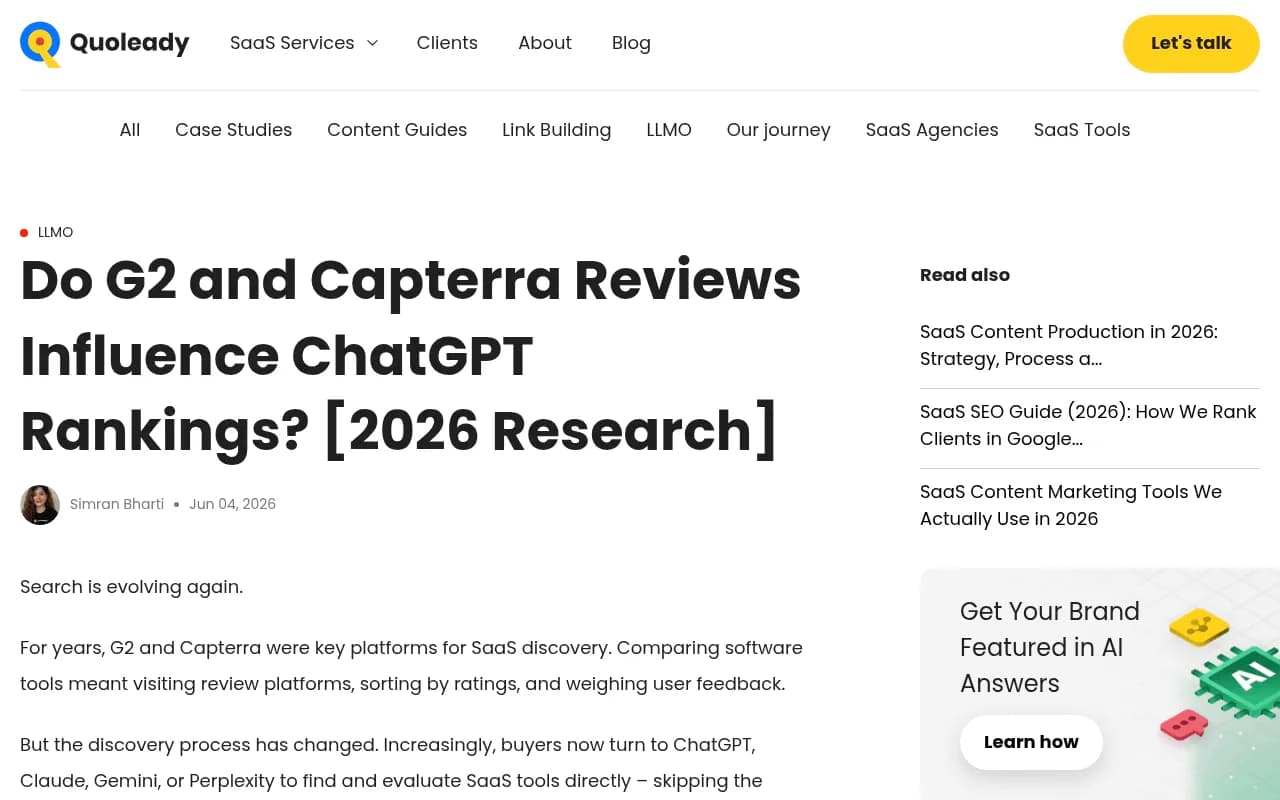Click Simran Bharti's author avatar
Image resolution: width=1280 pixels, height=800 pixels.
tap(40, 505)
